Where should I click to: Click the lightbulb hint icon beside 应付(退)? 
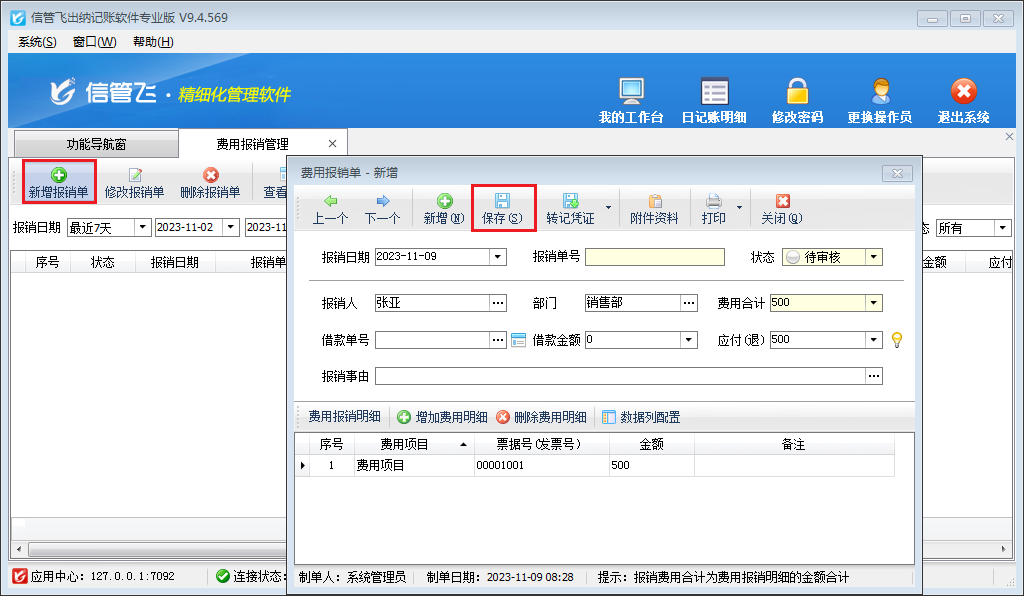click(x=897, y=340)
